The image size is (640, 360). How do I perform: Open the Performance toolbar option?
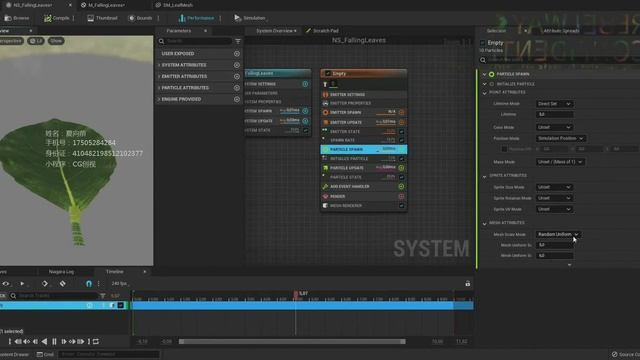point(196,18)
